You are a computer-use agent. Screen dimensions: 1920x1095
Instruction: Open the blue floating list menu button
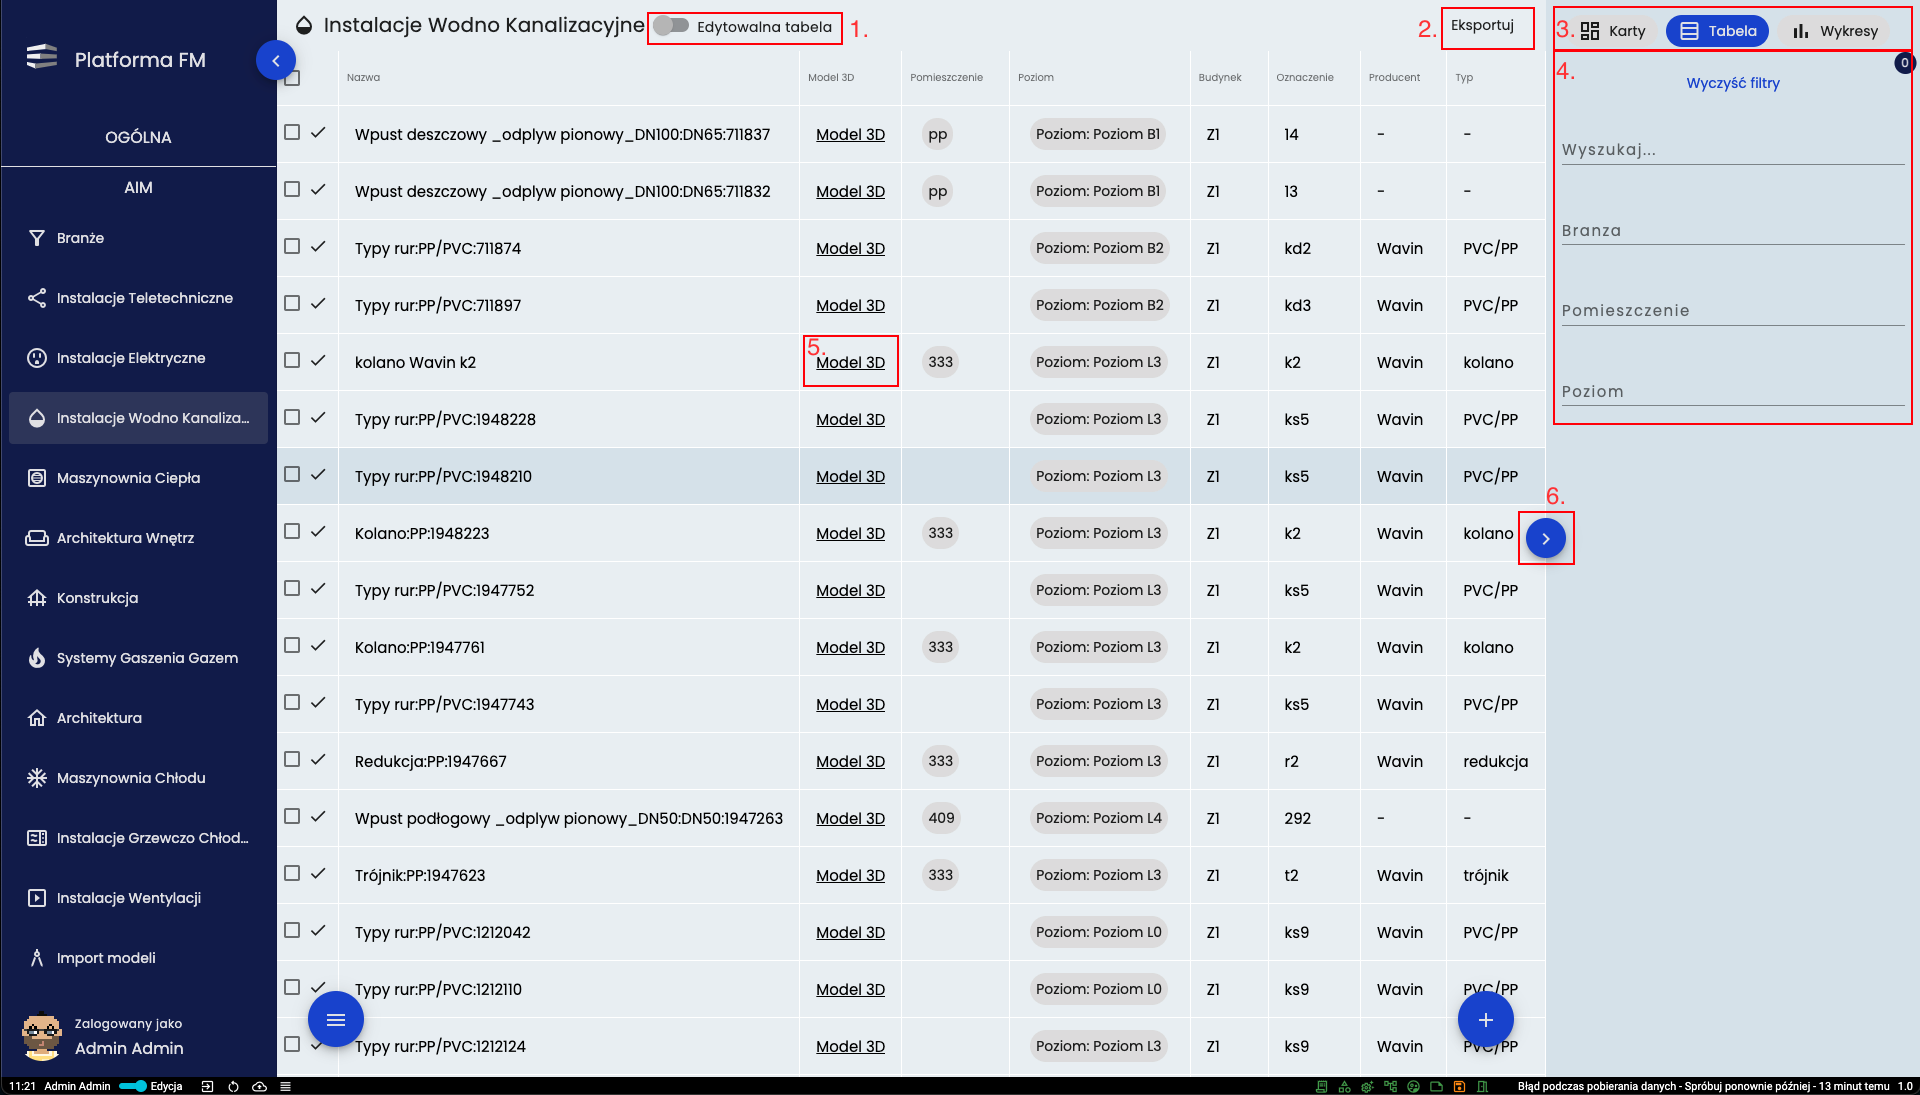336,1019
